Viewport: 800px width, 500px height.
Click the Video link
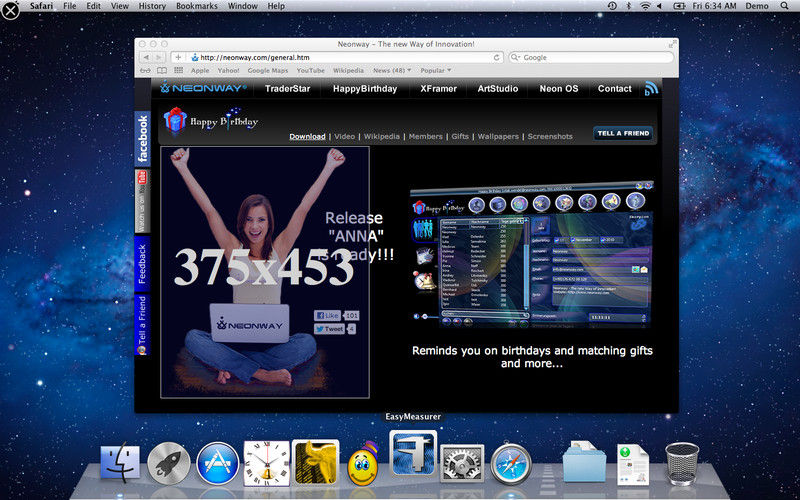coord(344,136)
